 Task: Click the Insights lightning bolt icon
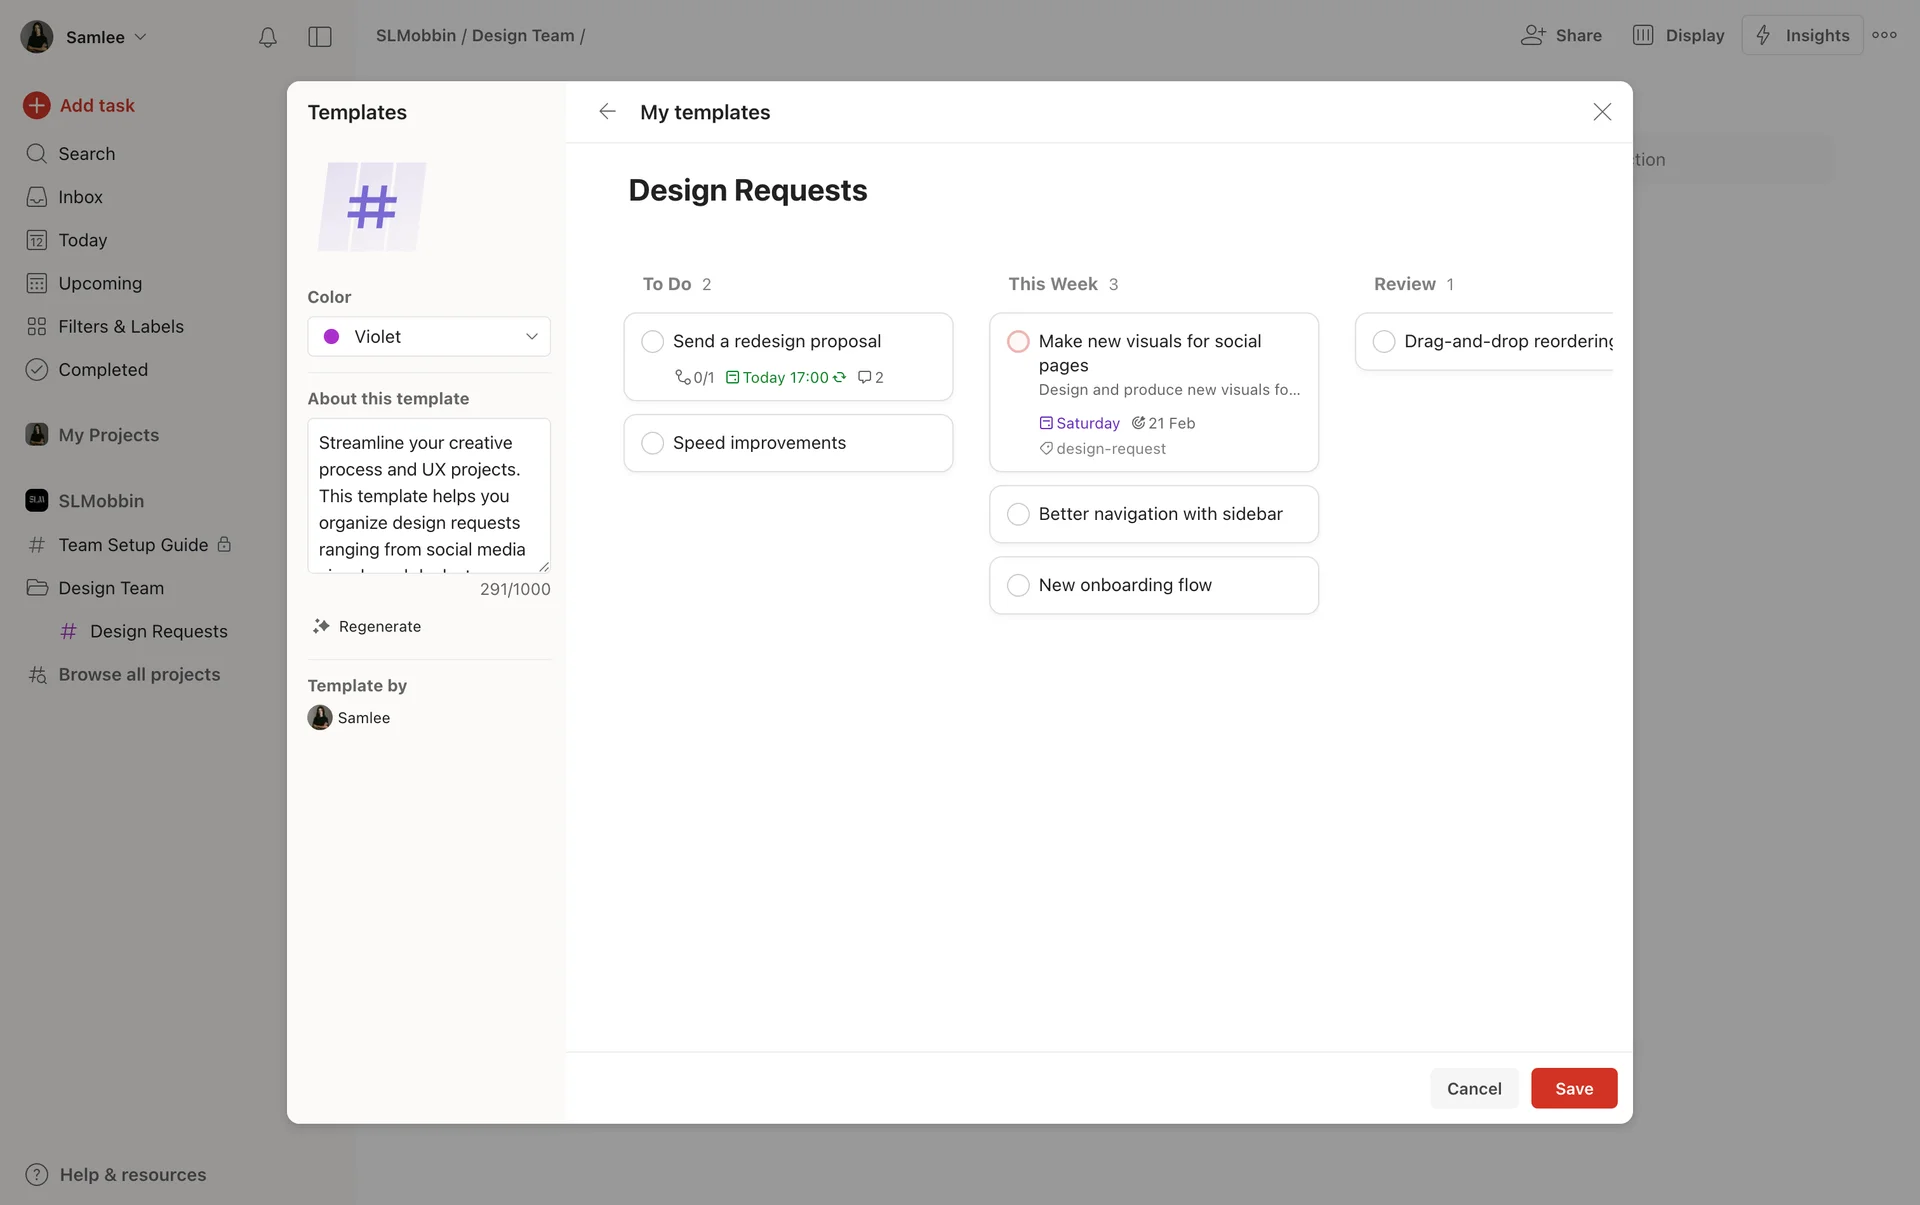pyautogui.click(x=1763, y=35)
